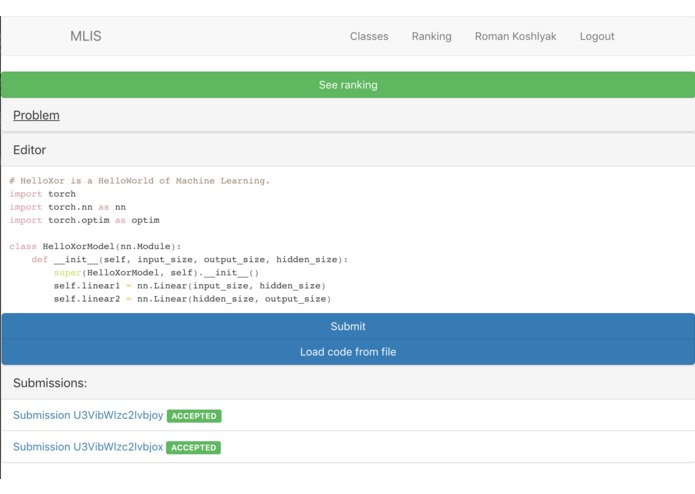The image size is (695, 494).
Task: Submit the code with the Submit button
Action: (348, 326)
